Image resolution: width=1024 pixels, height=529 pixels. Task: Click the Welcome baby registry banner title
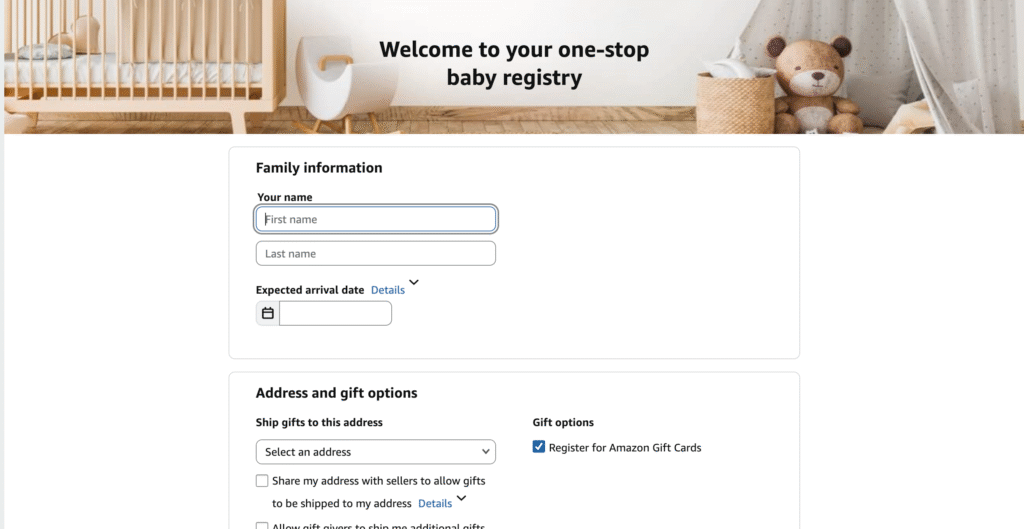[513, 63]
